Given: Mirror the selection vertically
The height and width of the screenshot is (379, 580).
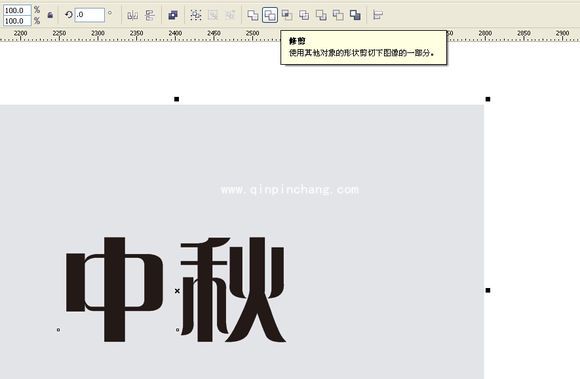Looking at the screenshot, I should coord(150,15).
